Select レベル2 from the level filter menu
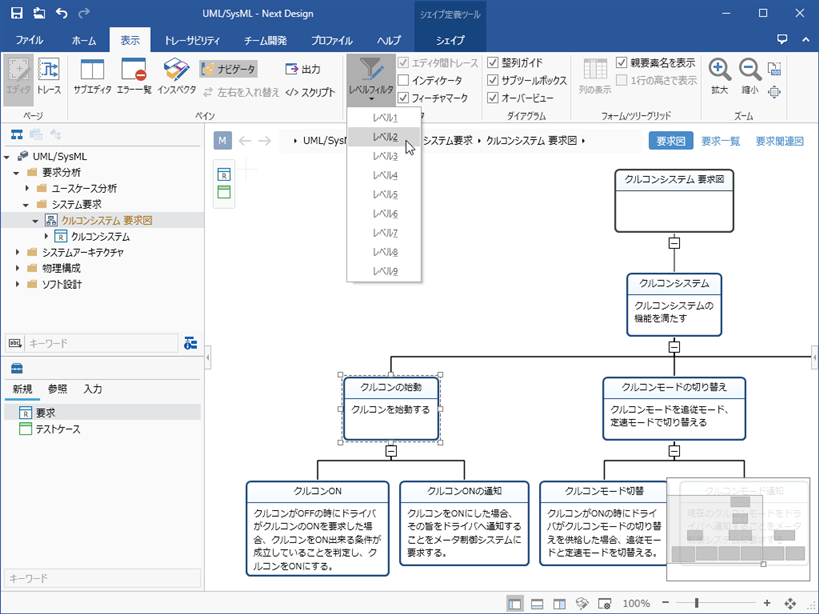Viewport: 819px width, 614px height. (x=385, y=137)
